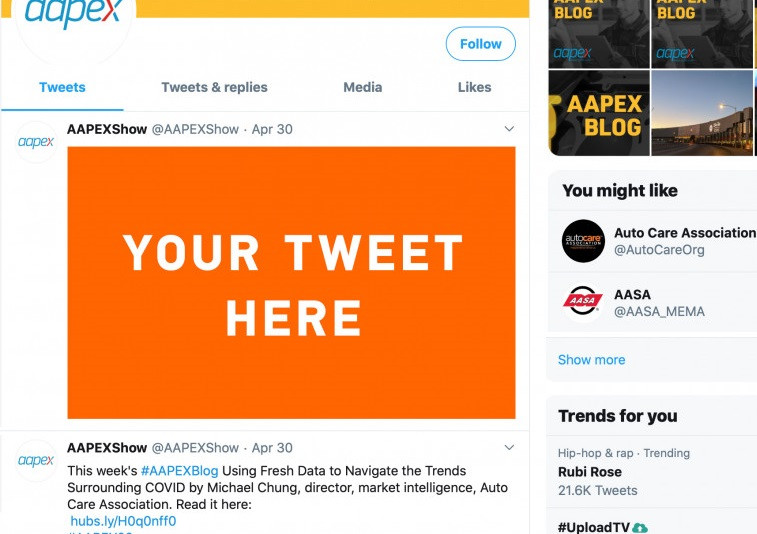The height and width of the screenshot is (534, 757).
Task: Open first tweet's chevron dropdown menu
Action: [509, 129]
